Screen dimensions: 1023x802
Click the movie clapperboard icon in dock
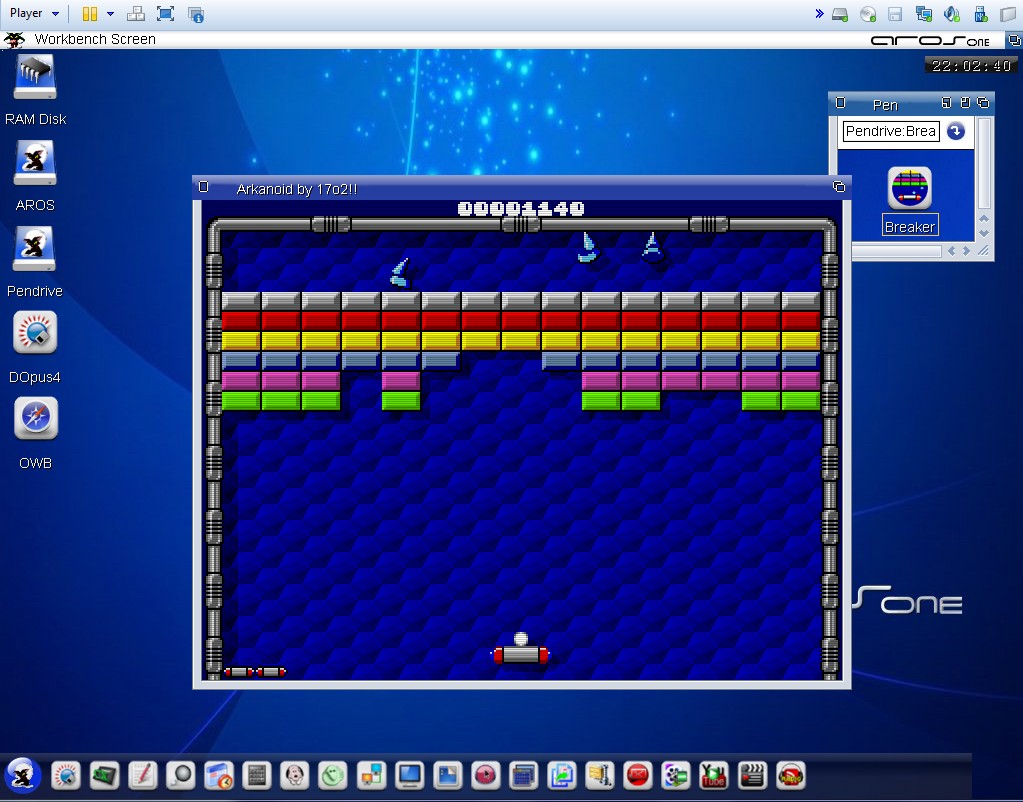[752, 775]
